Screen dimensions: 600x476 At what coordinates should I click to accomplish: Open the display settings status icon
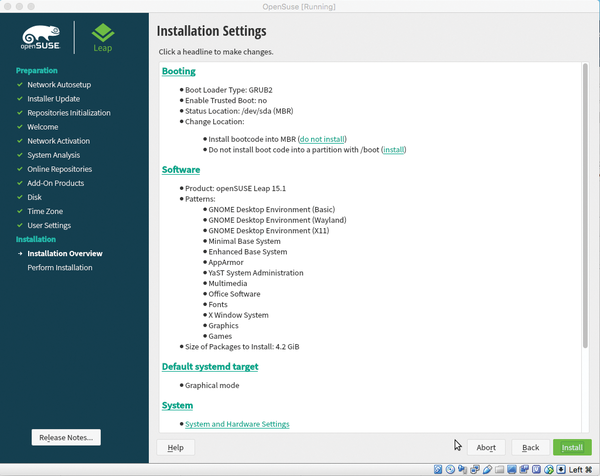(512, 469)
